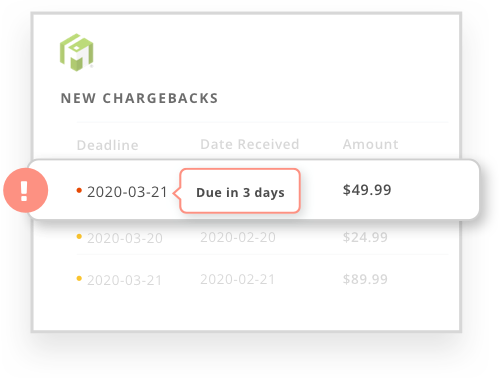The height and width of the screenshot is (378, 500).
Task: Click the 2020-02-20 date received value
Action: click(238, 237)
